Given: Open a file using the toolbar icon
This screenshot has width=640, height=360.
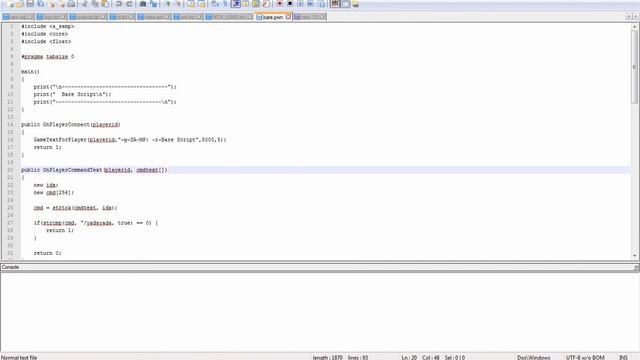Looking at the screenshot, I should pyautogui.click(x=20, y=4).
